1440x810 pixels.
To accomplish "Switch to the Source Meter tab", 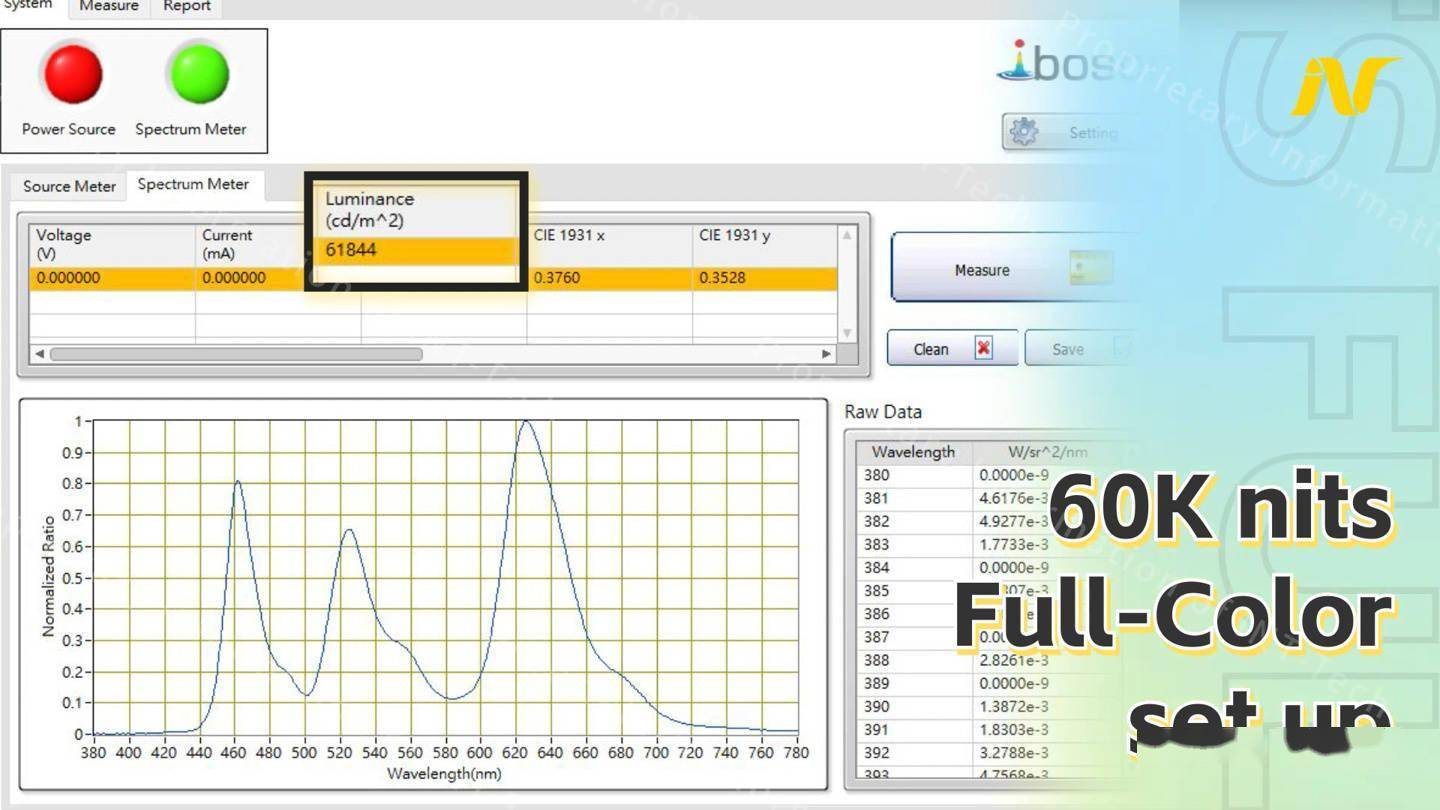I will [x=68, y=186].
